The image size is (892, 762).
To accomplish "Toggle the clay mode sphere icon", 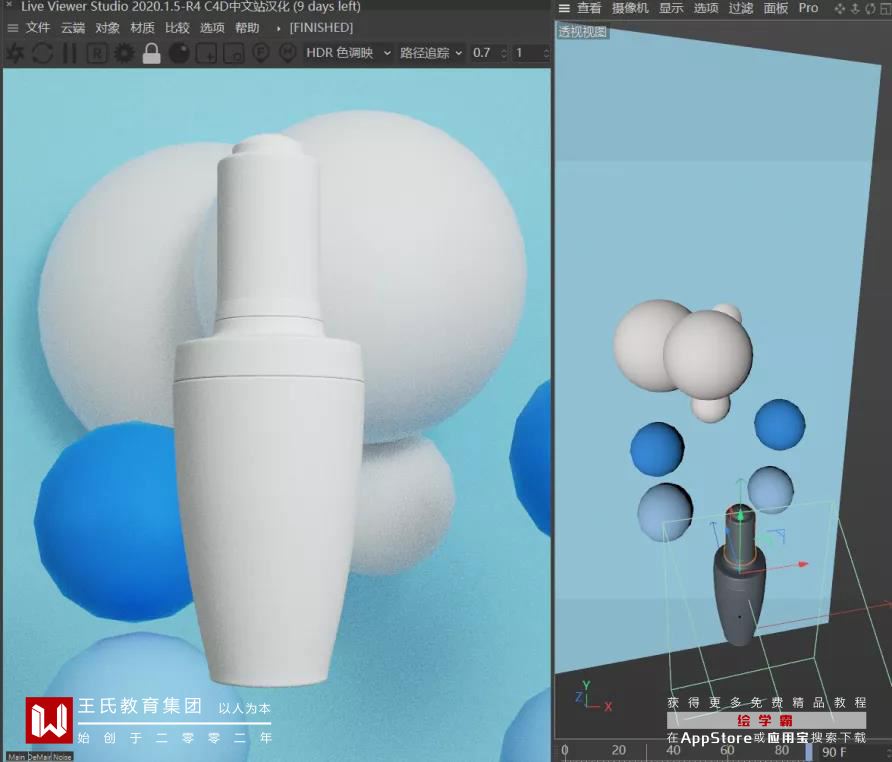I will (x=180, y=53).
